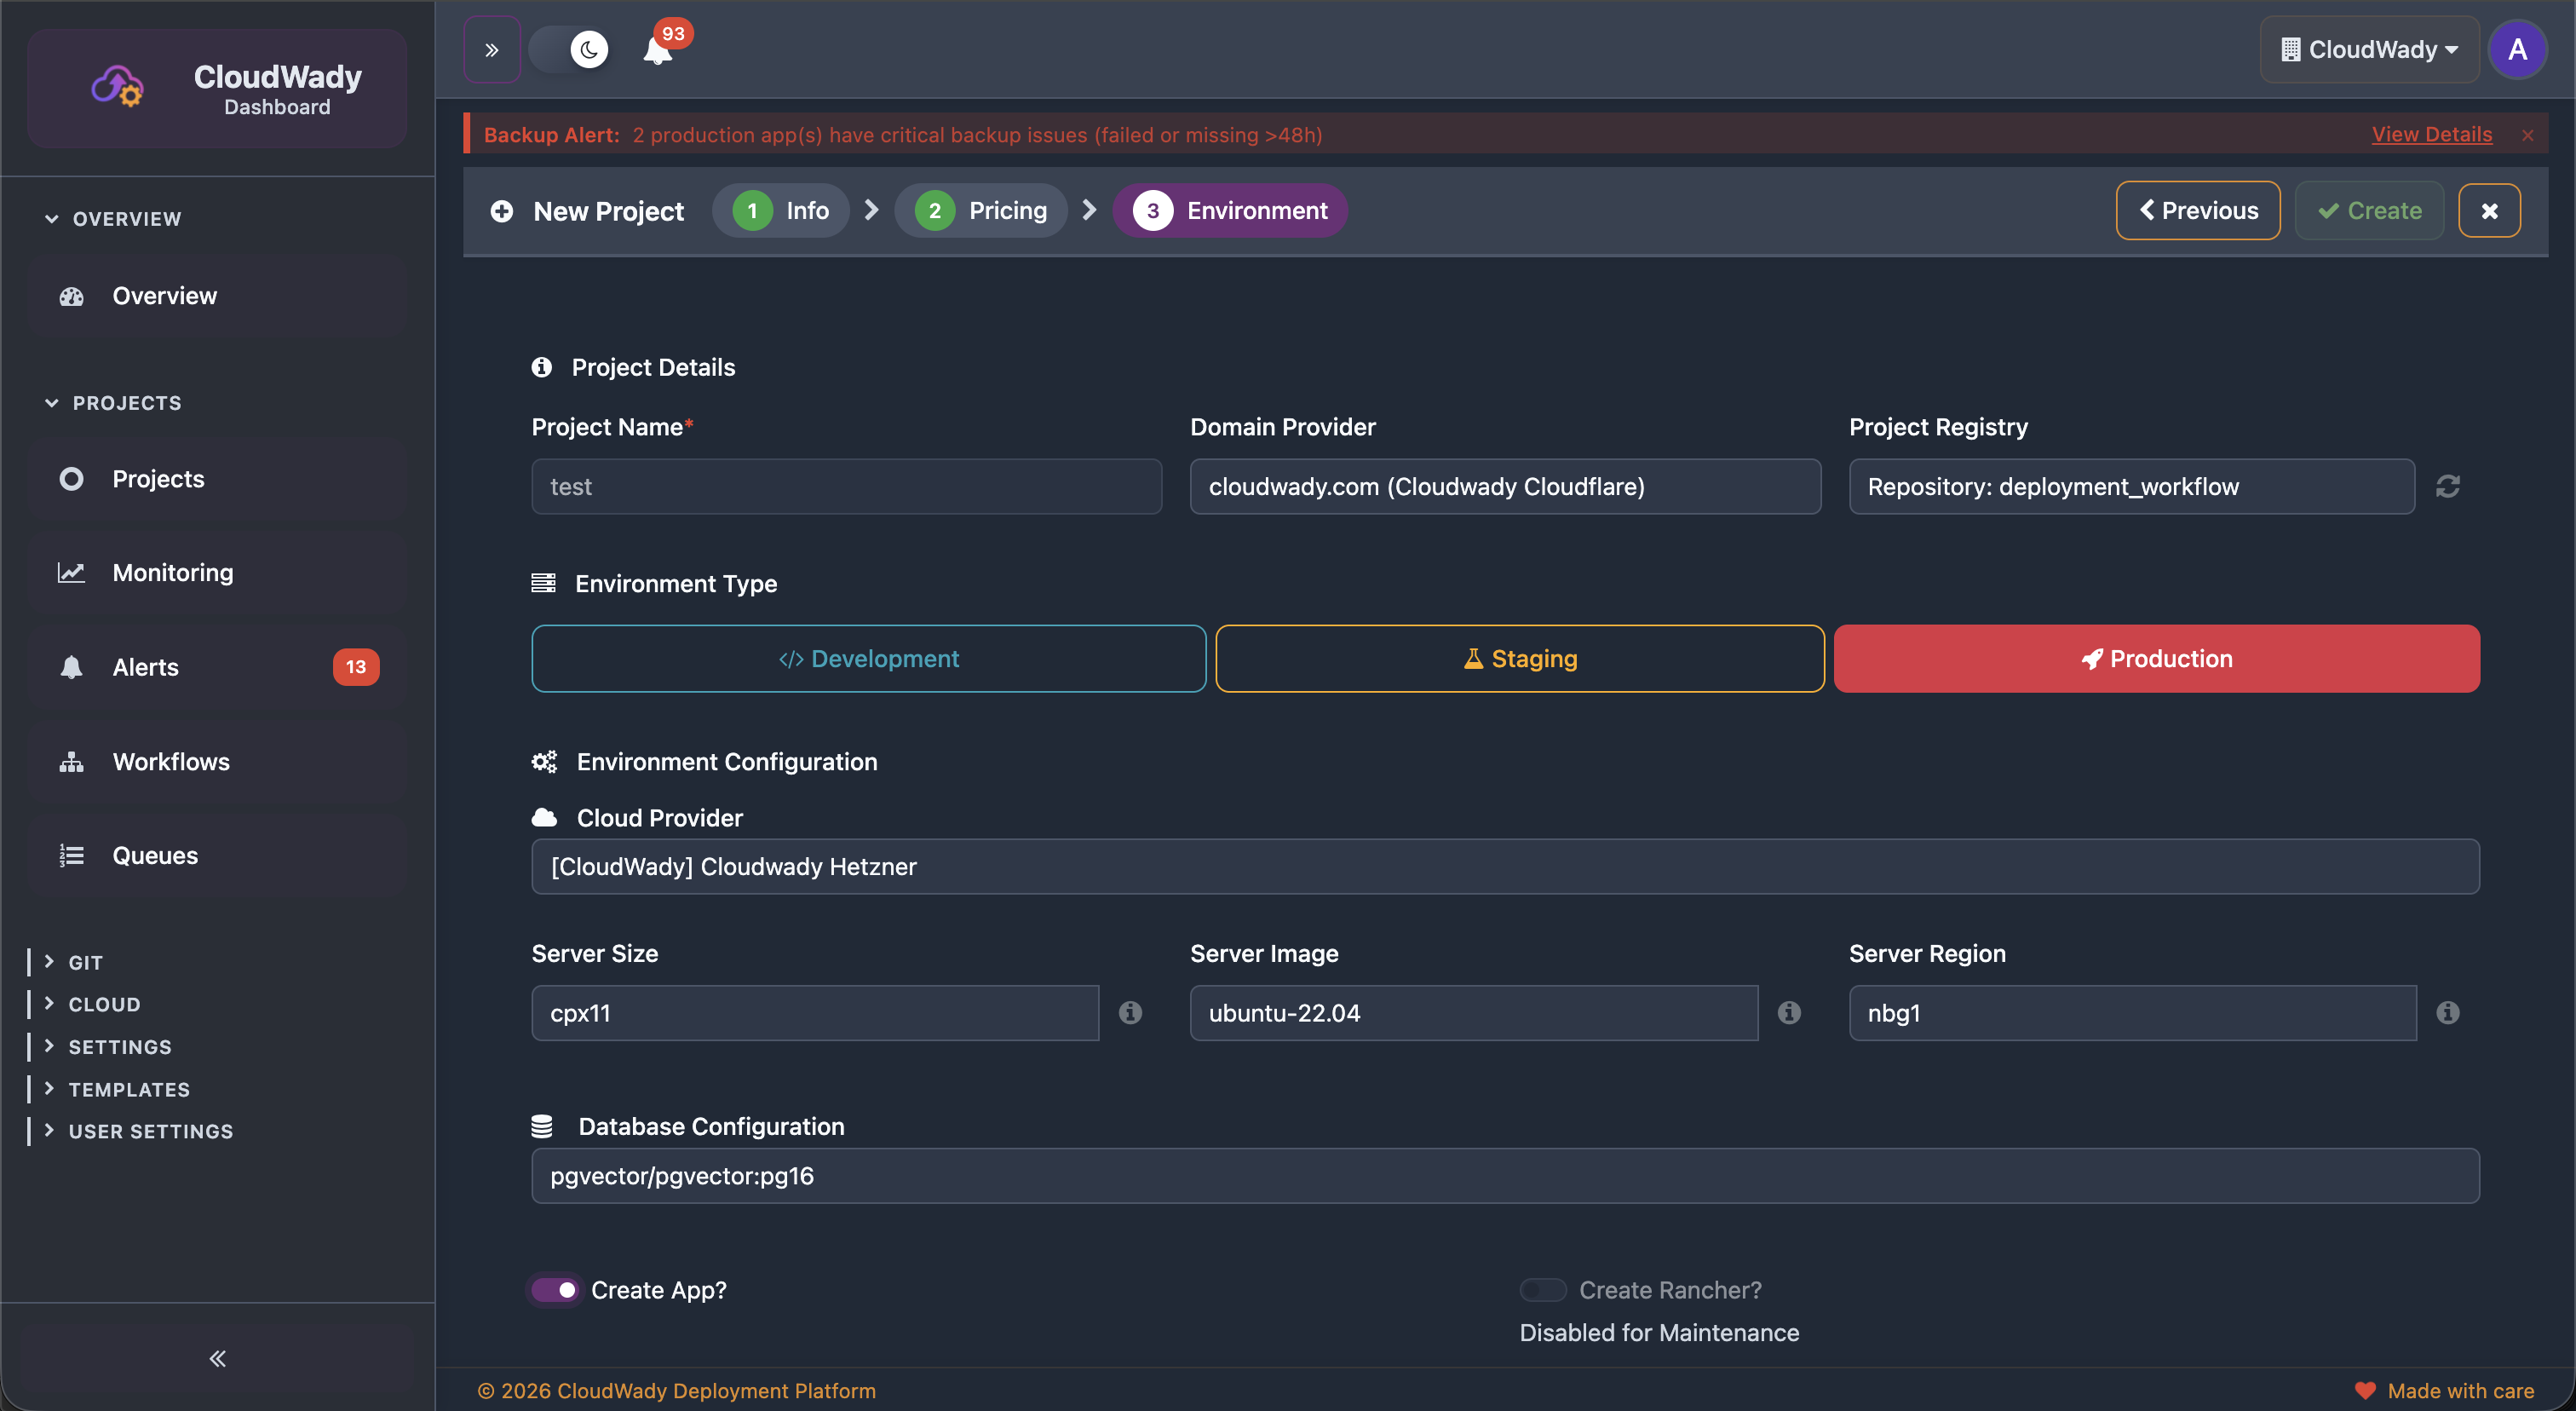Screen dimensions: 2576x1411
Task: Click the user avatar A icon
Action: [2517, 50]
